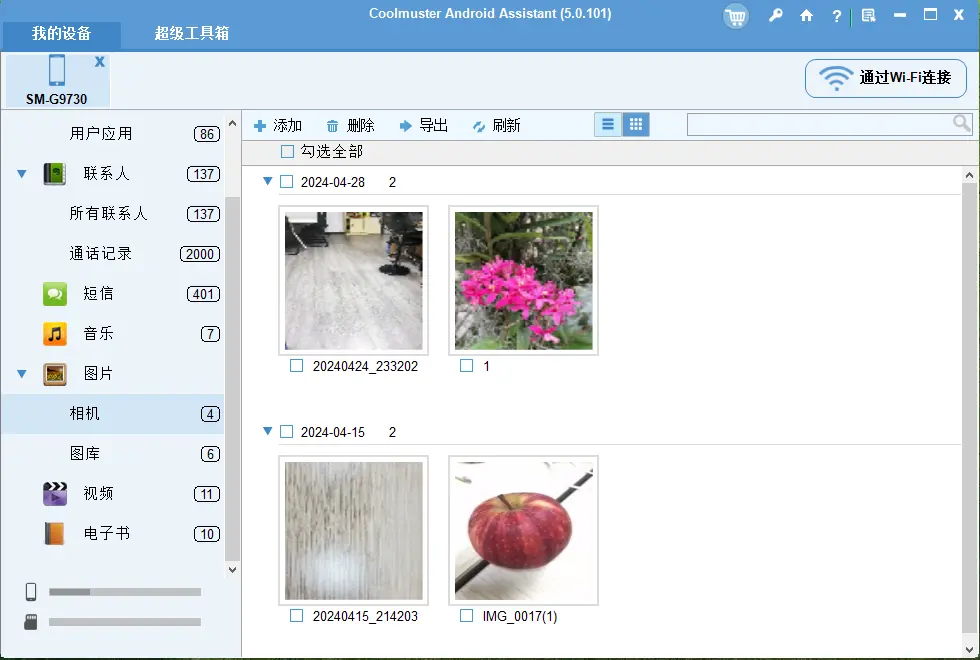Switch to the 超级工具箱 tab

click(192, 34)
